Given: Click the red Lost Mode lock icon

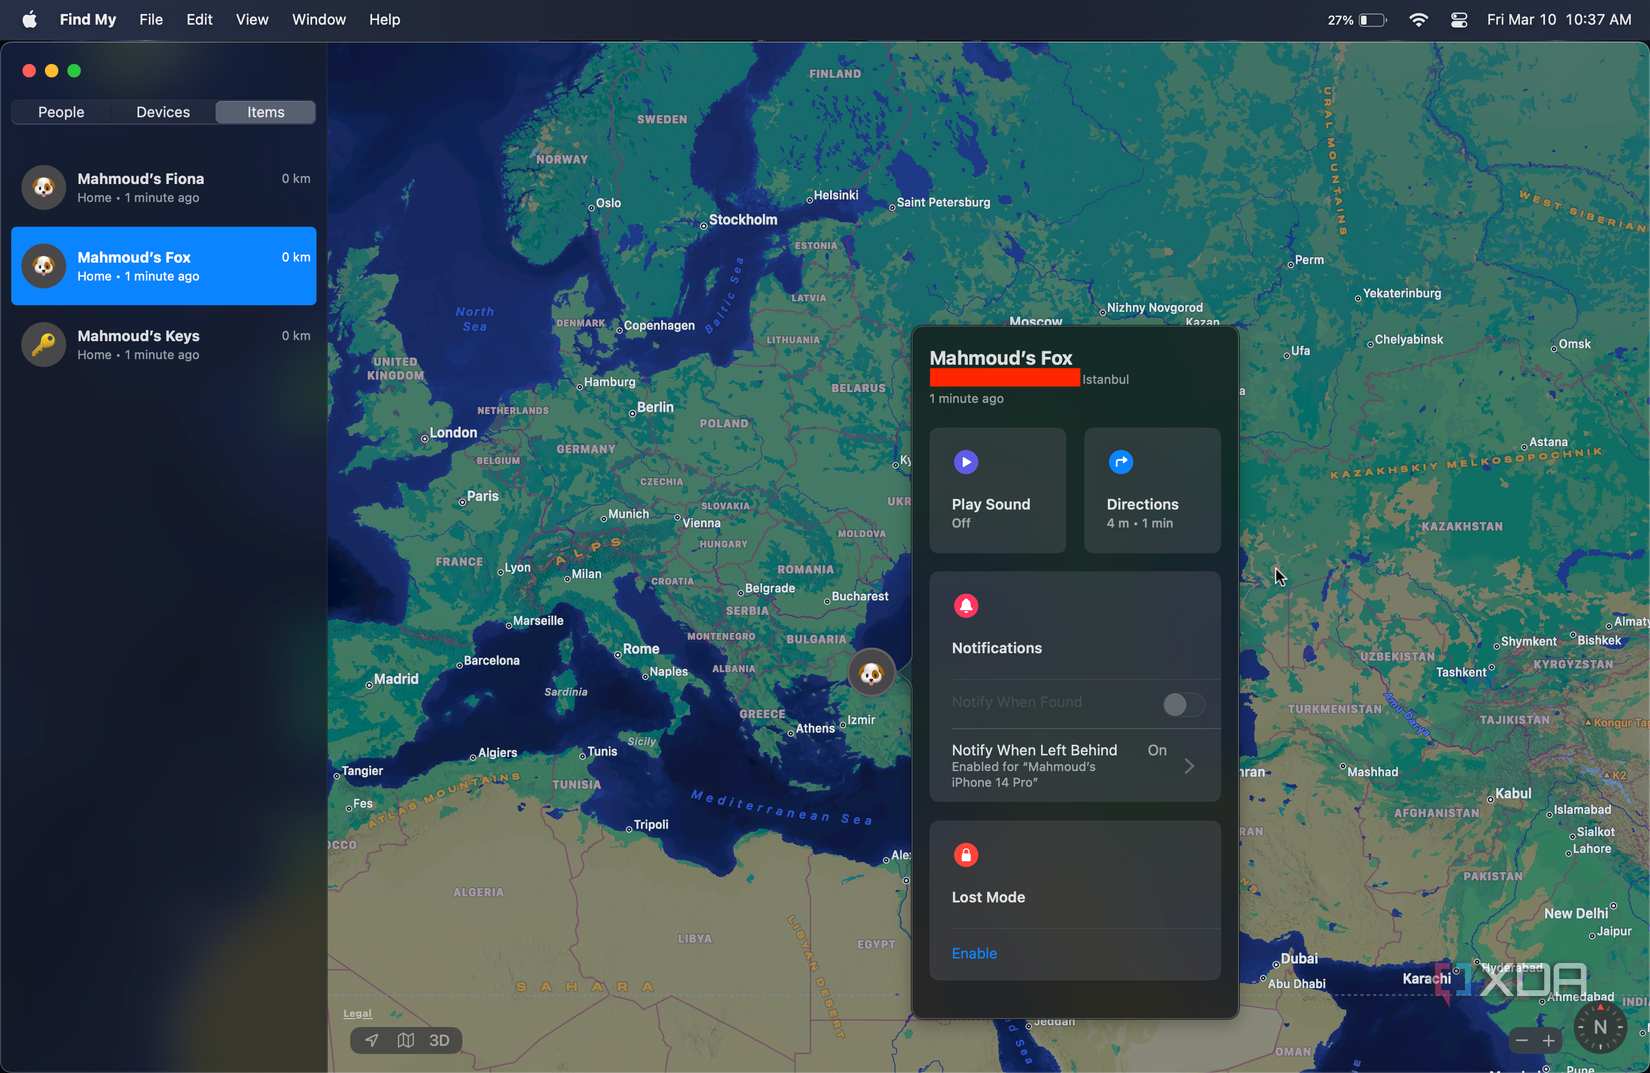Looking at the screenshot, I should (x=965, y=855).
